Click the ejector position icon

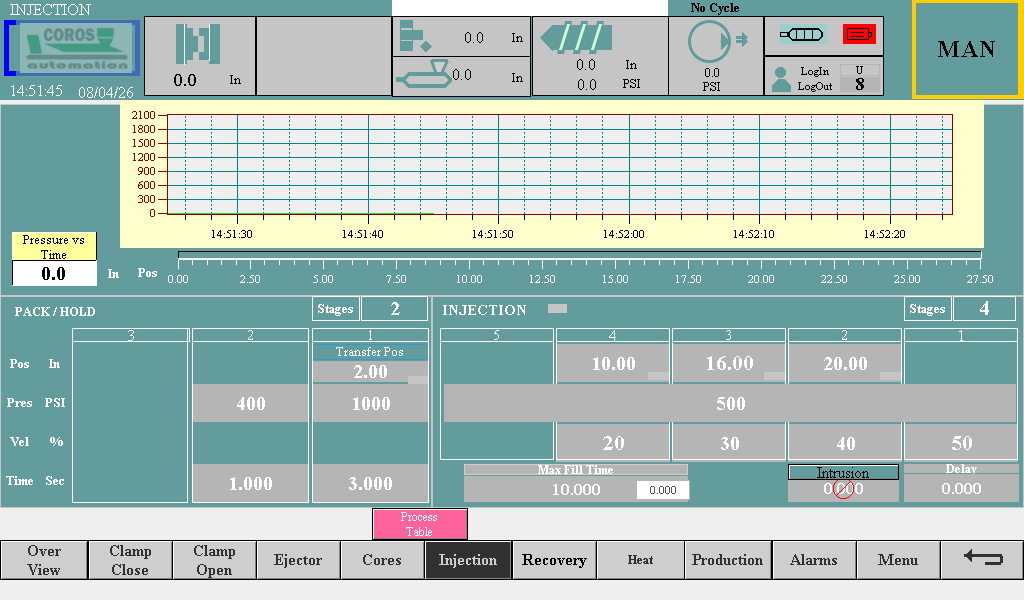pyautogui.click(x=414, y=36)
